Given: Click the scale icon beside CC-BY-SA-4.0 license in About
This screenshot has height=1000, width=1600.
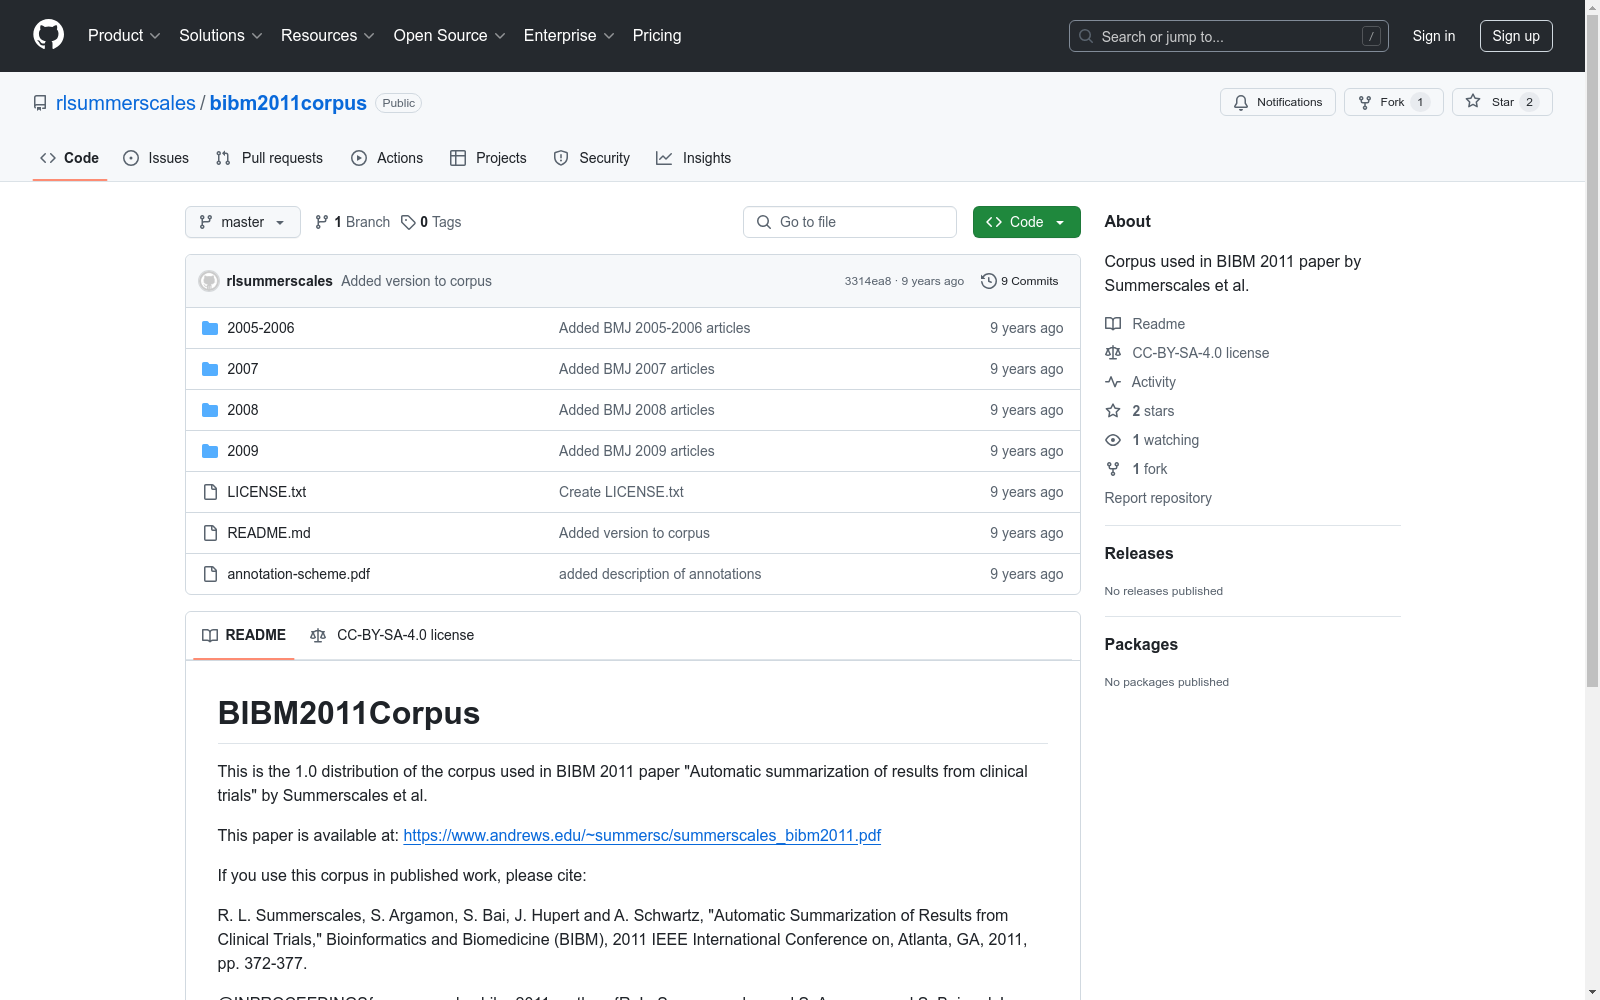Looking at the screenshot, I should tap(1113, 353).
